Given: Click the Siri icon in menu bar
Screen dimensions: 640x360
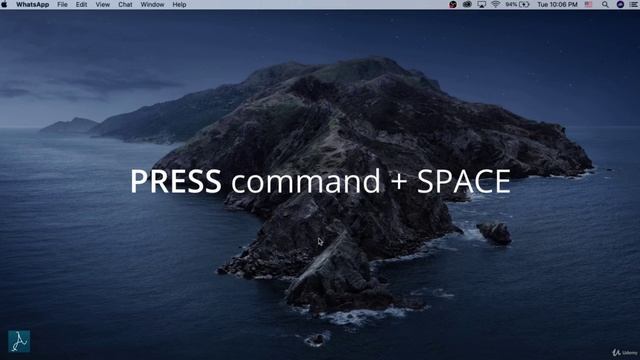Looking at the screenshot, I should 620,4.
